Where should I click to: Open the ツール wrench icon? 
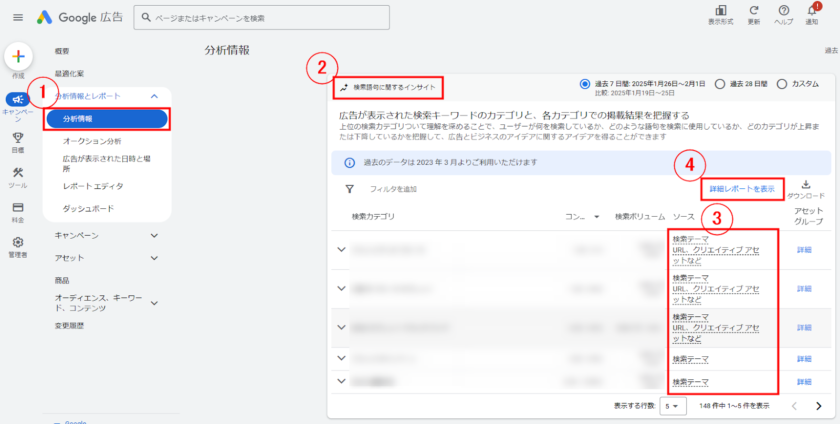coord(18,173)
